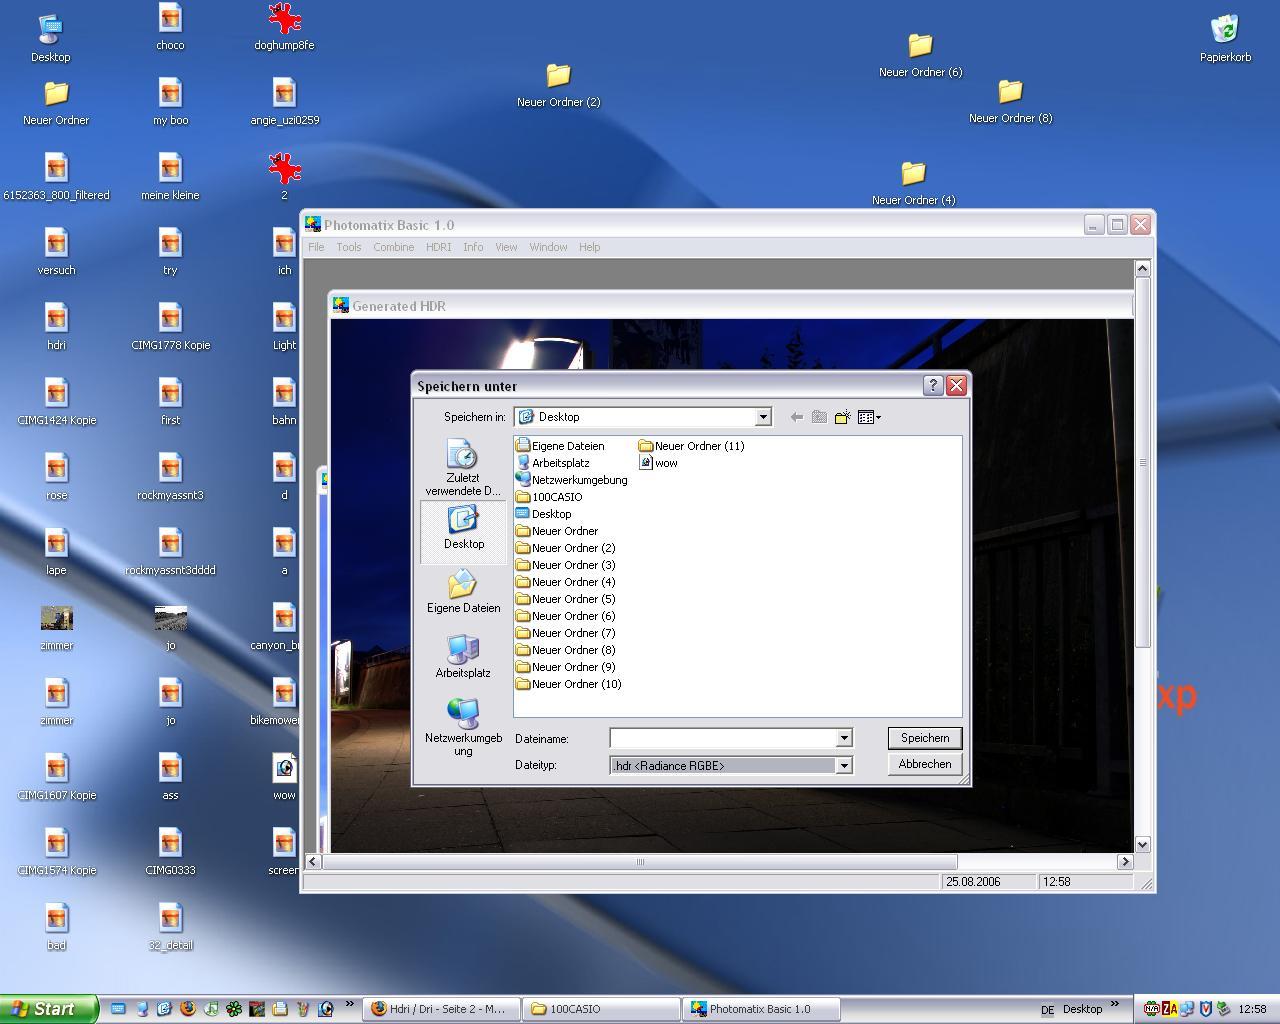Viewport: 1280px width, 1024px height.
Task: Select Netzwerkumgebung in the file list
Action: pos(572,480)
